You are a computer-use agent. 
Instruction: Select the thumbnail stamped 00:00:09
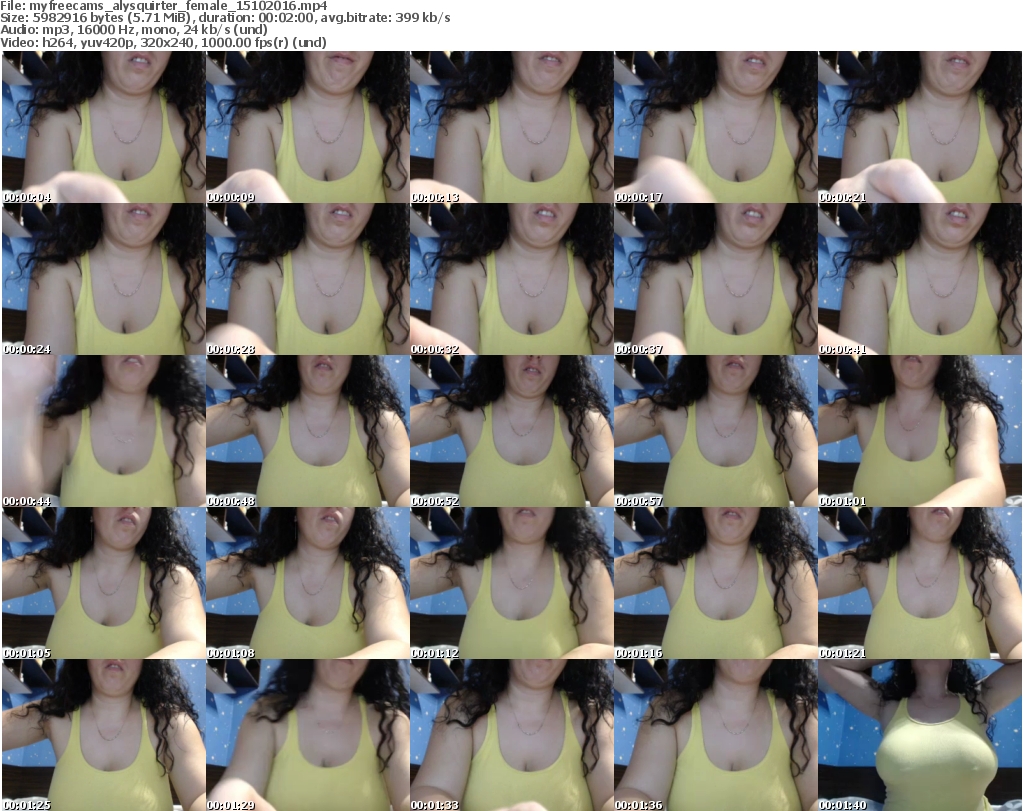point(308,127)
